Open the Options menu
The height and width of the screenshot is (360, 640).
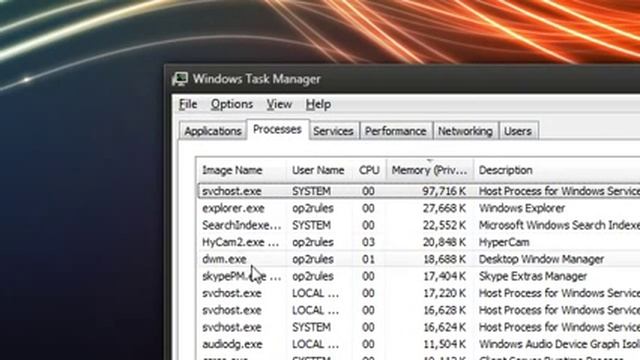(x=232, y=104)
